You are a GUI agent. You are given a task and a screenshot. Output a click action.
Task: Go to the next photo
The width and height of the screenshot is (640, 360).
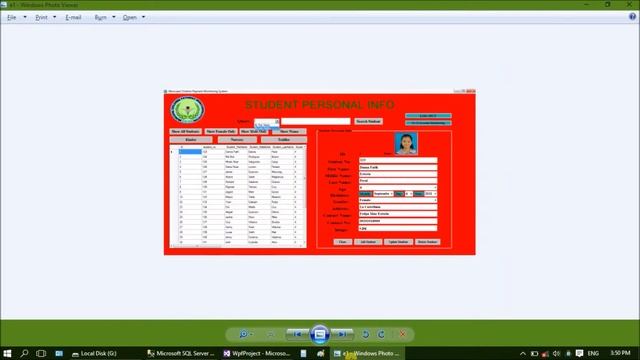click(342, 334)
